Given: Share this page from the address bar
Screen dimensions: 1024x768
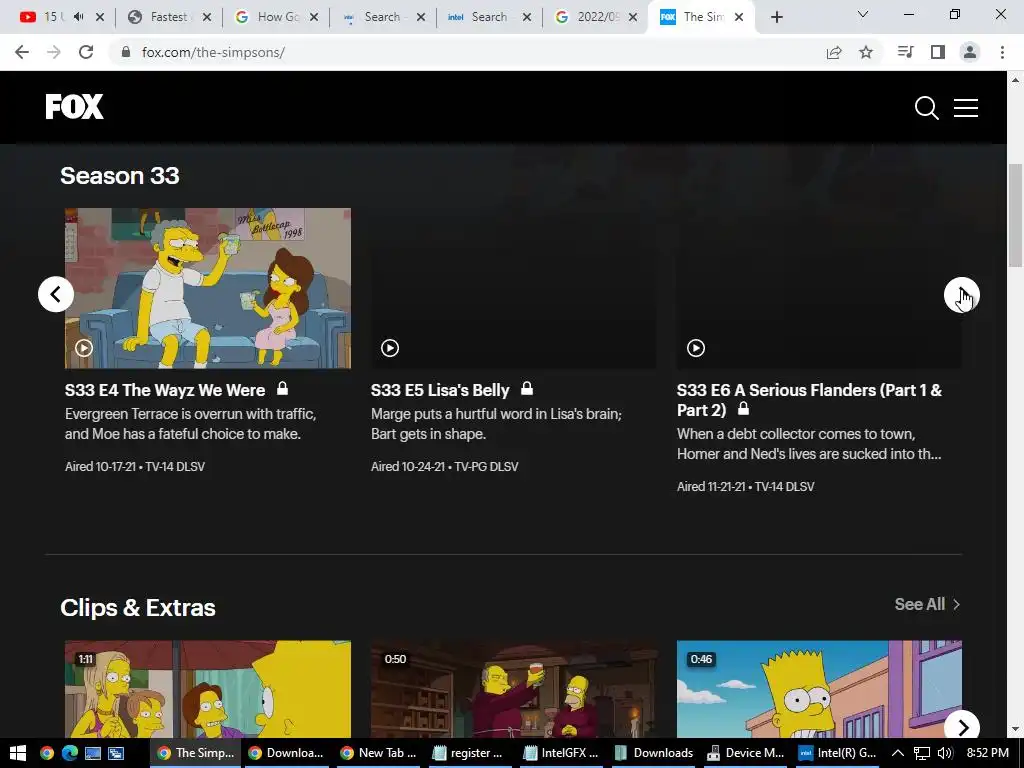Looking at the screenshot, I should pos(834,52).
